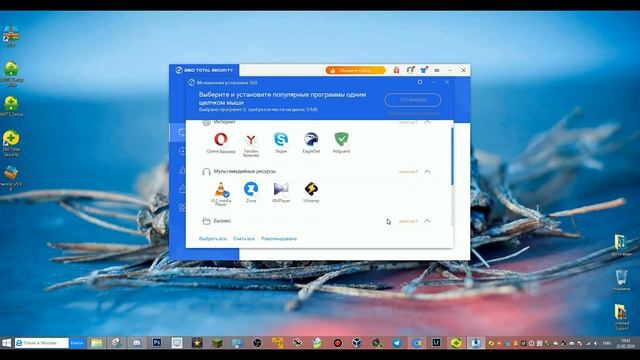640x360 pixels.
Task: Select the Opera browser icon
Action: (221, 139)
